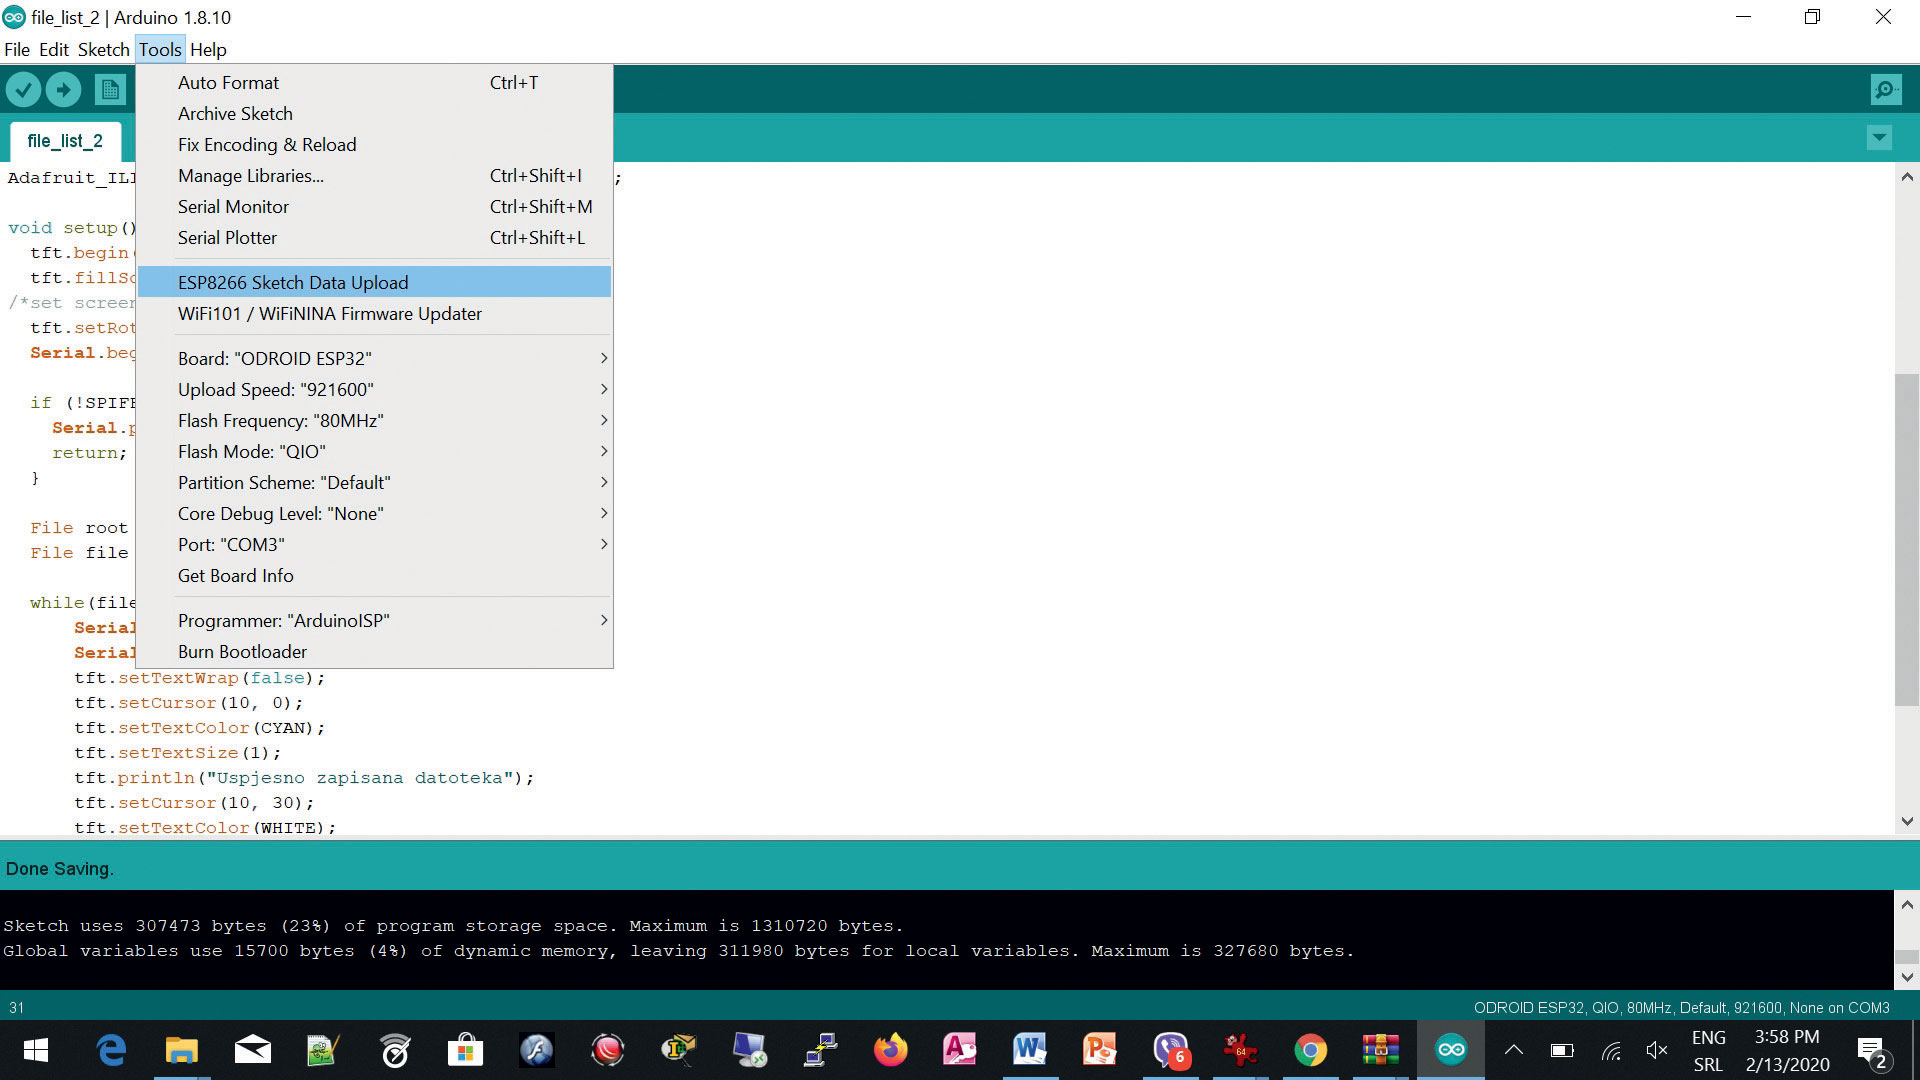This screenshot has height=1080, width=1920.
Task: Open Microsoft Word from the taskbar
Action: [x=1029, y=1050]
